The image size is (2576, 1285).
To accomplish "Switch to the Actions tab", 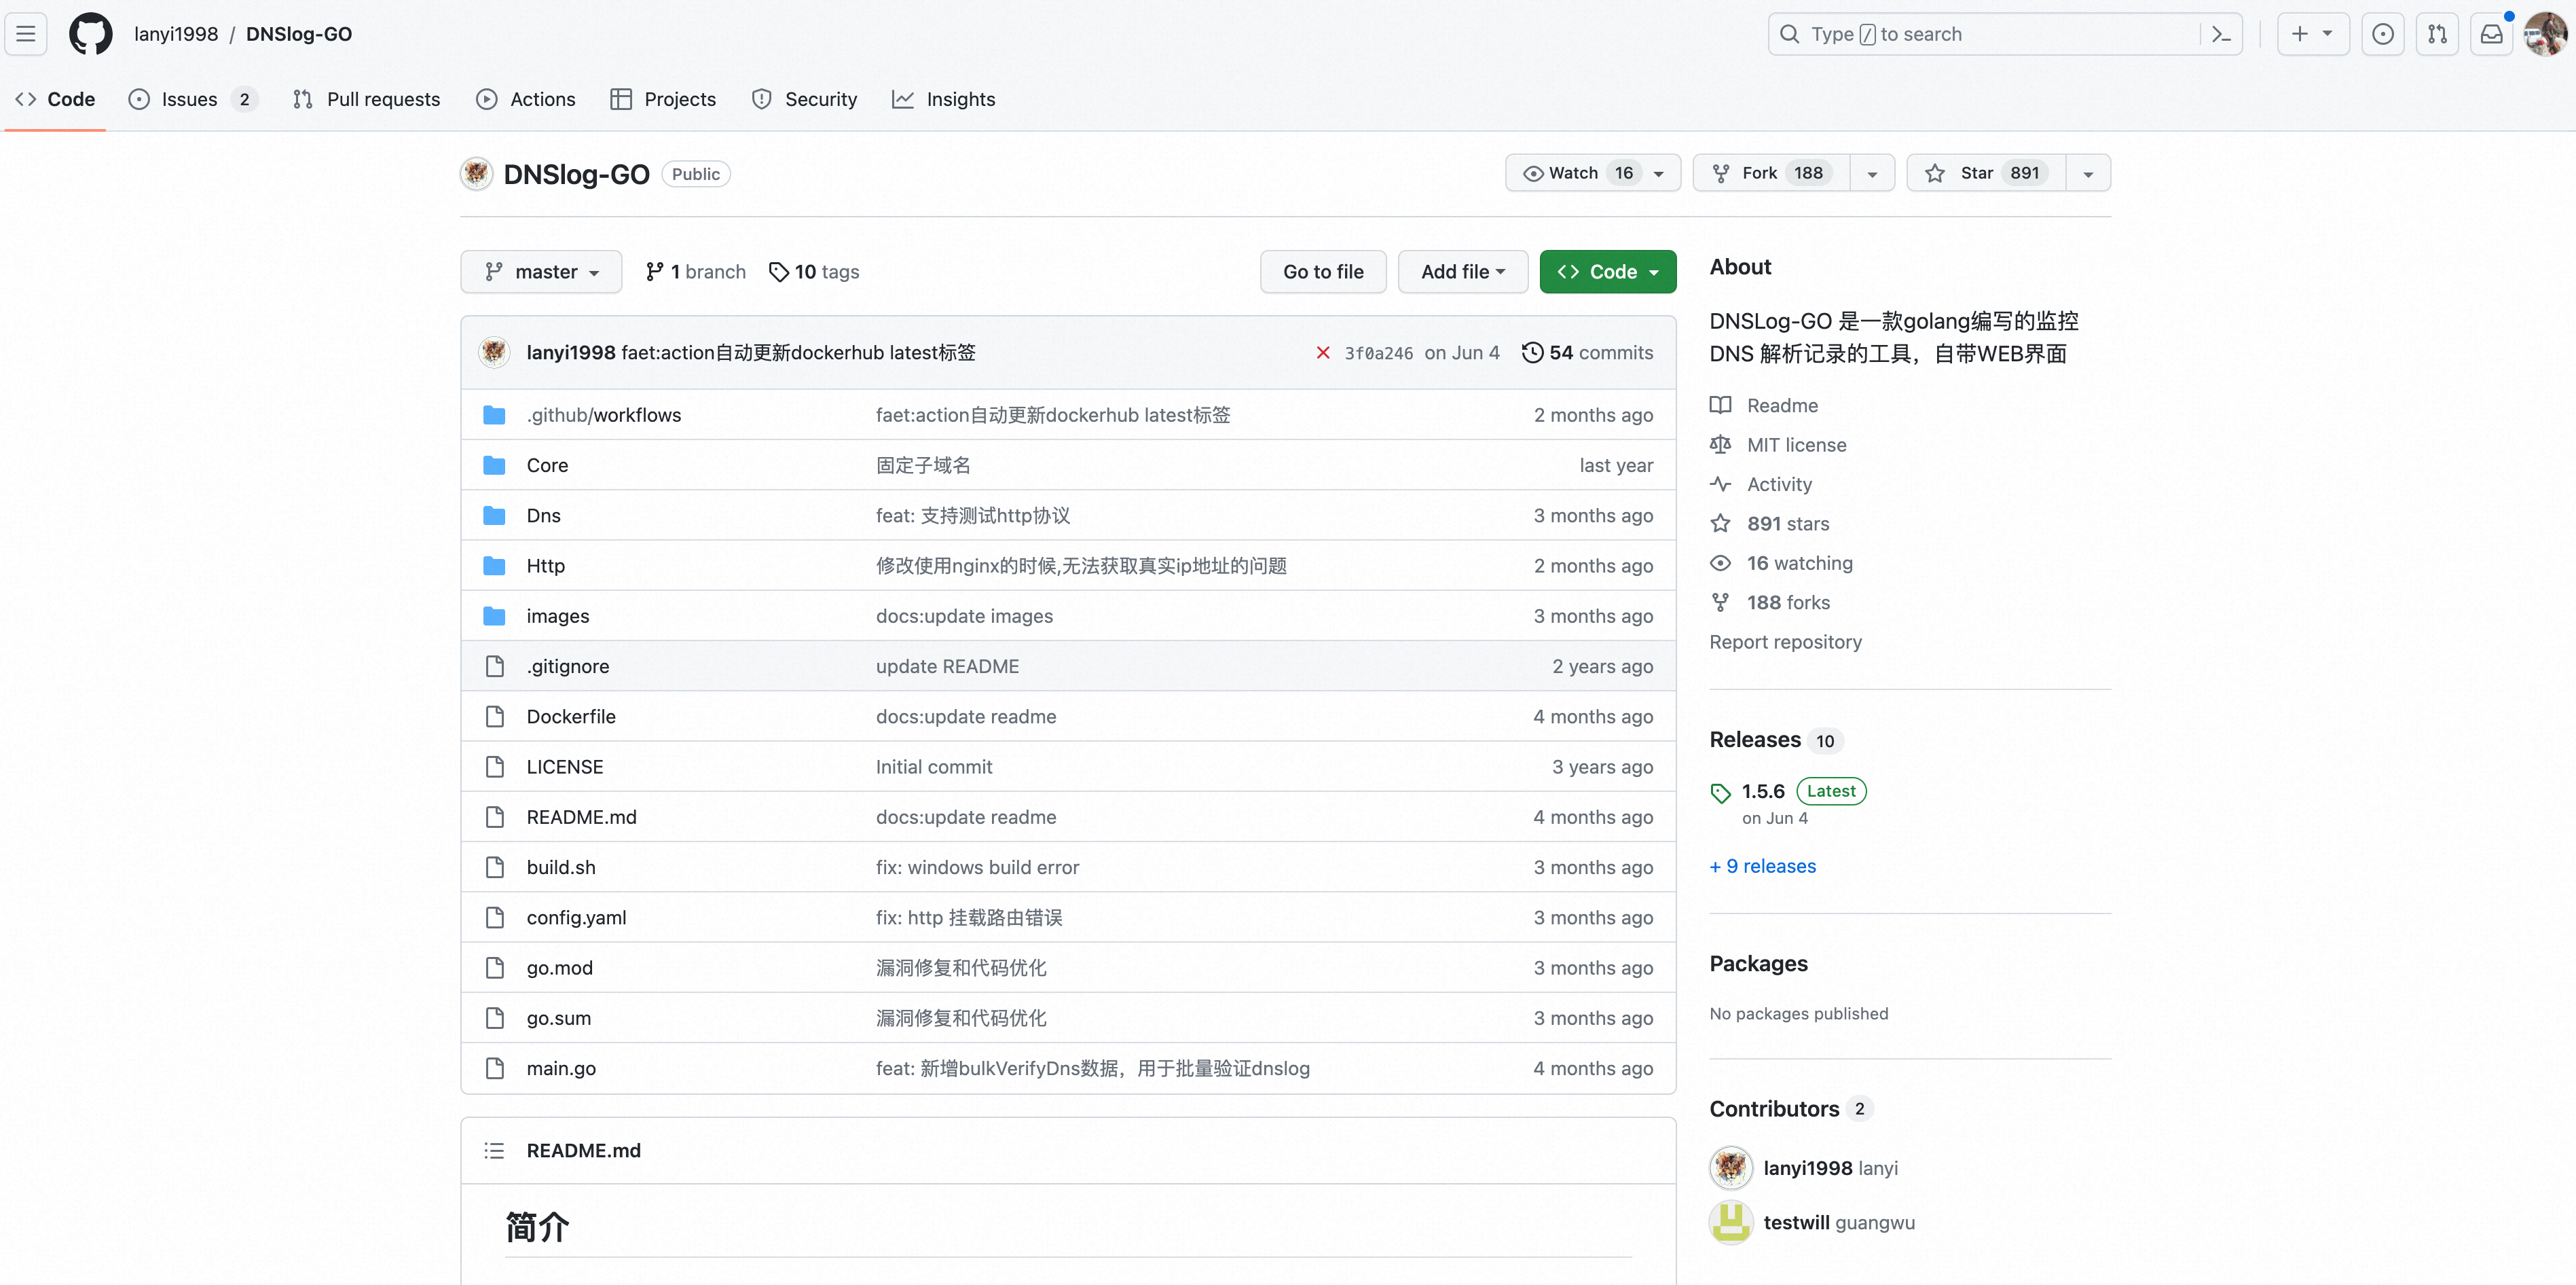I will point(526,99).
